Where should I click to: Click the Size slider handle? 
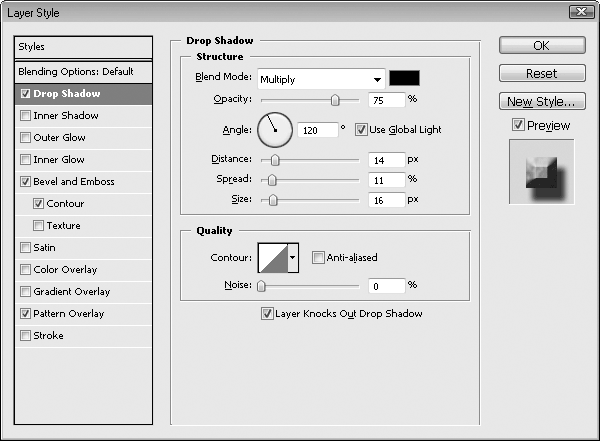pos(273,200)
